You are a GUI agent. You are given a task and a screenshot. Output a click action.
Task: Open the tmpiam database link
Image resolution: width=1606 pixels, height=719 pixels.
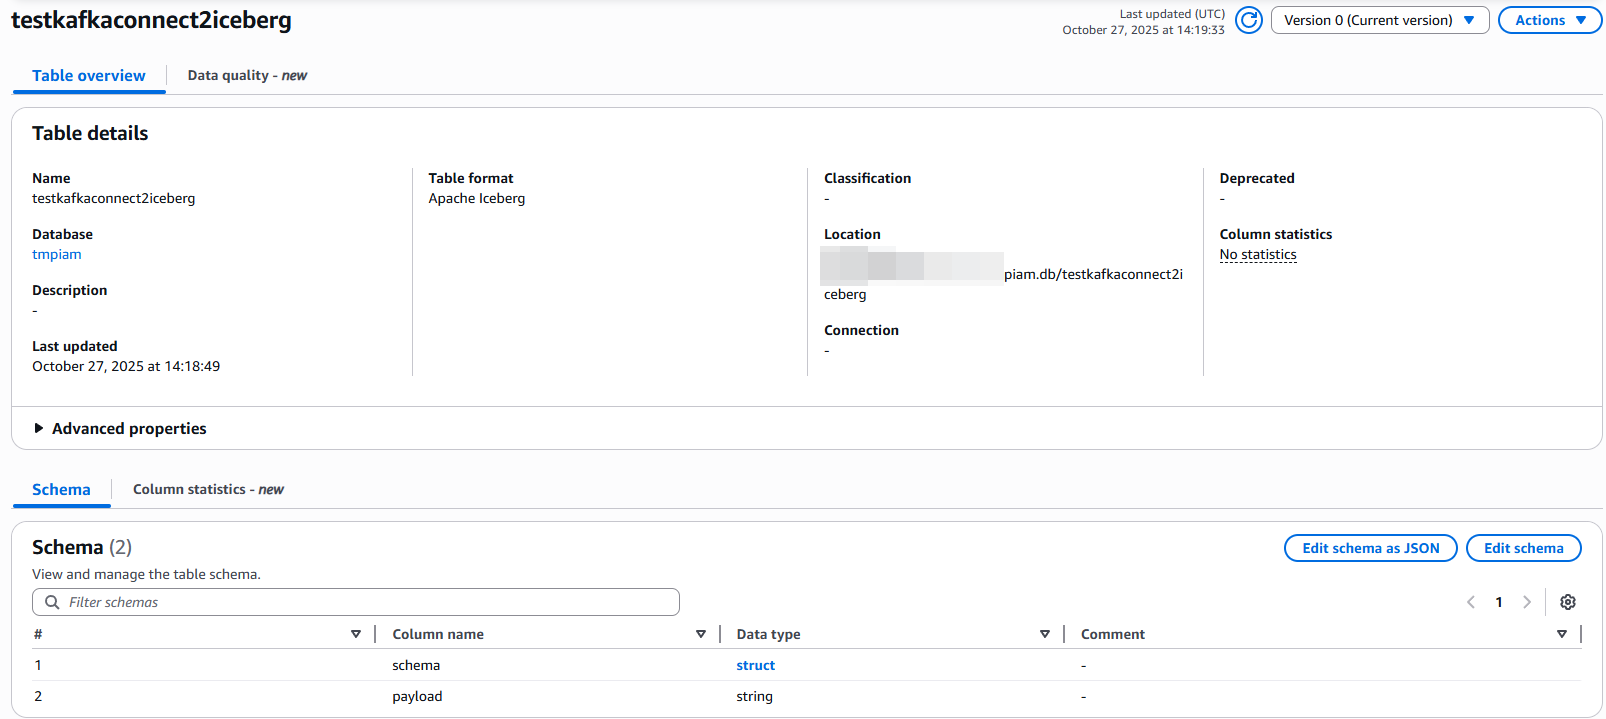tap(57, 254)
